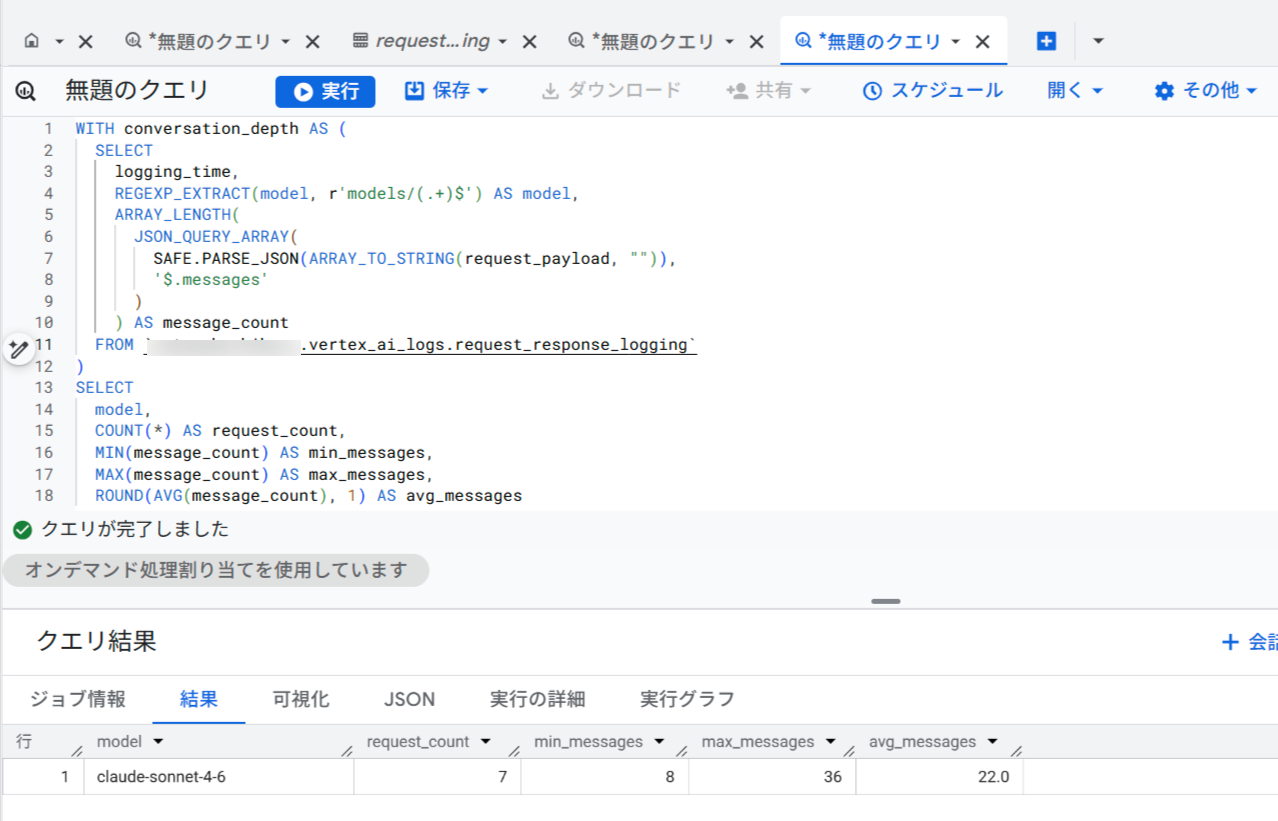Open the avg_messages column dropdown arrow
The image size is (1278, 821).
click(992, 742)
